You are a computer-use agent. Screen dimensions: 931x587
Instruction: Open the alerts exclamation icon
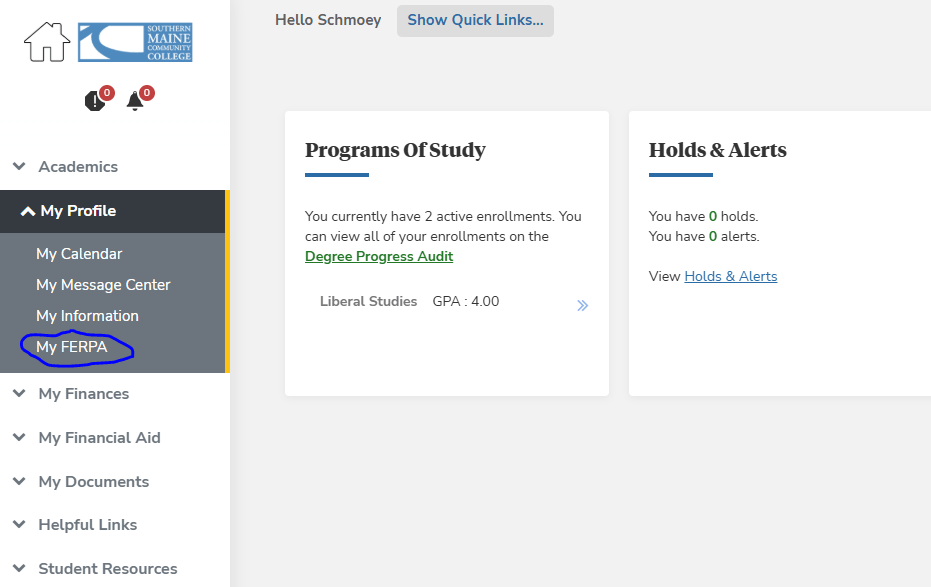95,101
